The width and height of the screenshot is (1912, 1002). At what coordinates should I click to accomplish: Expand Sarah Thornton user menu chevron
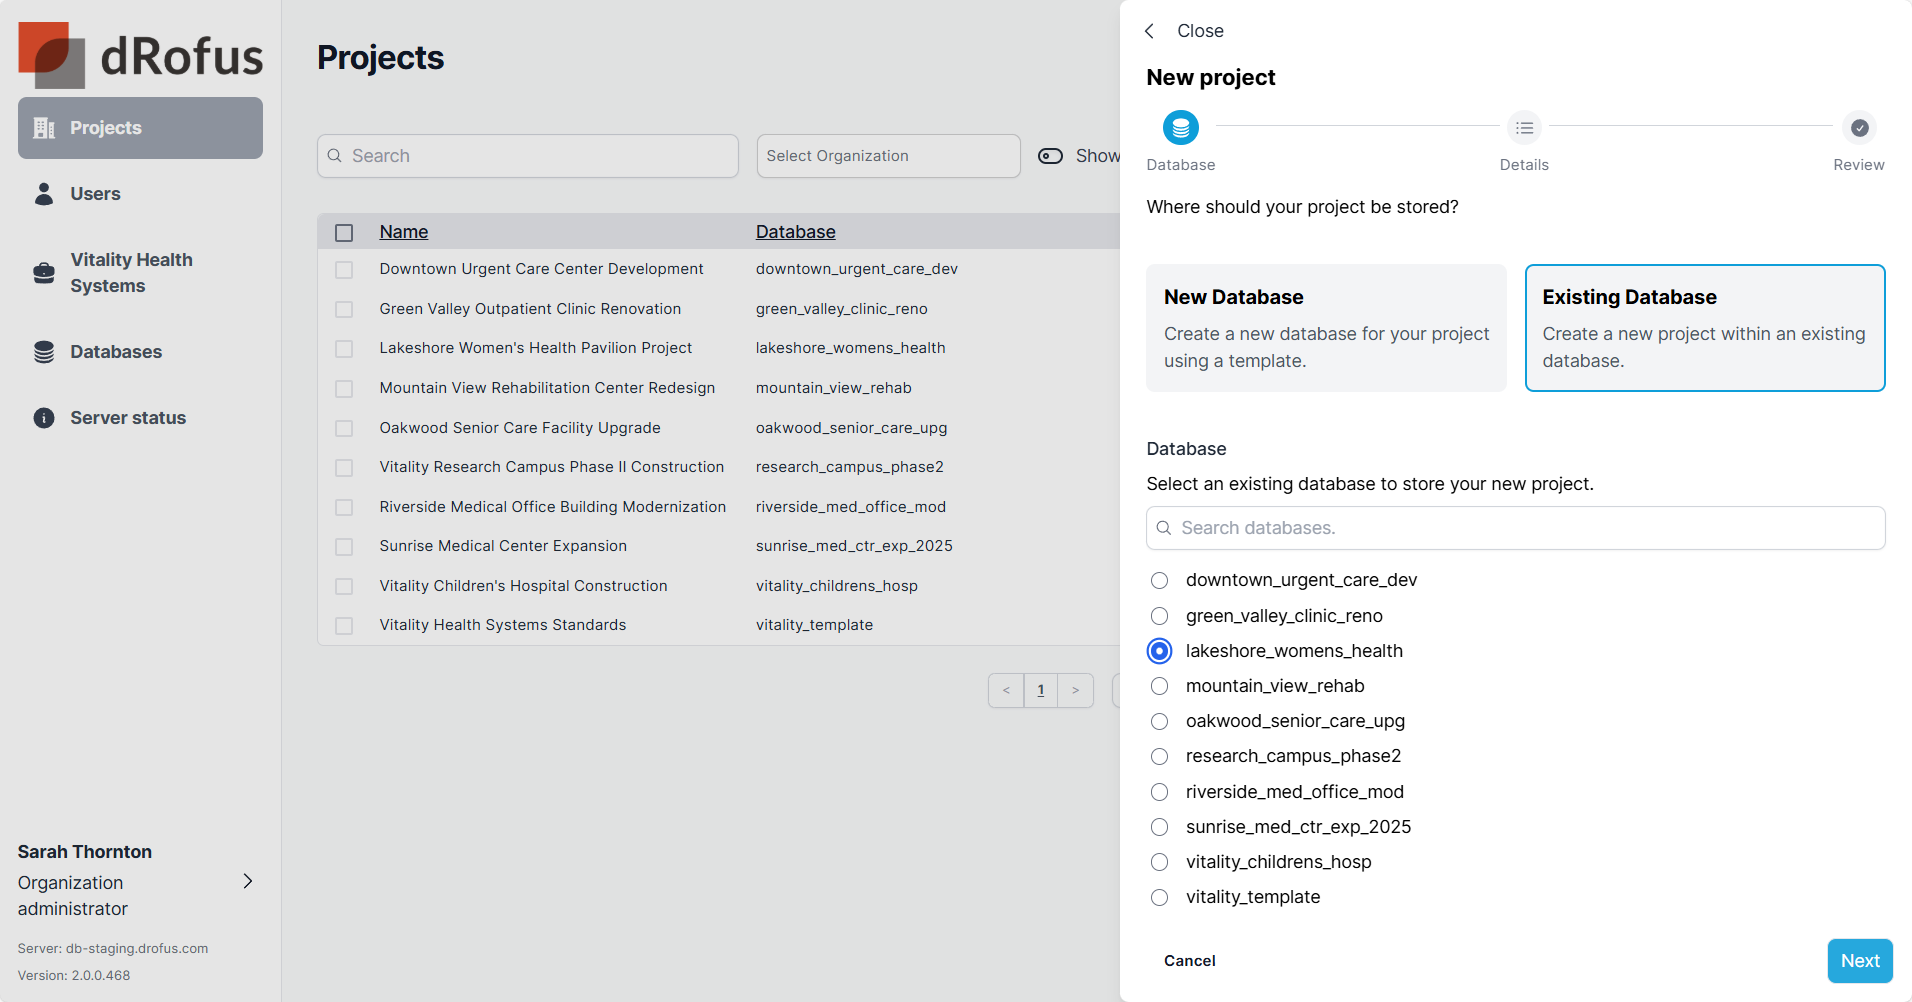(248, 881)
